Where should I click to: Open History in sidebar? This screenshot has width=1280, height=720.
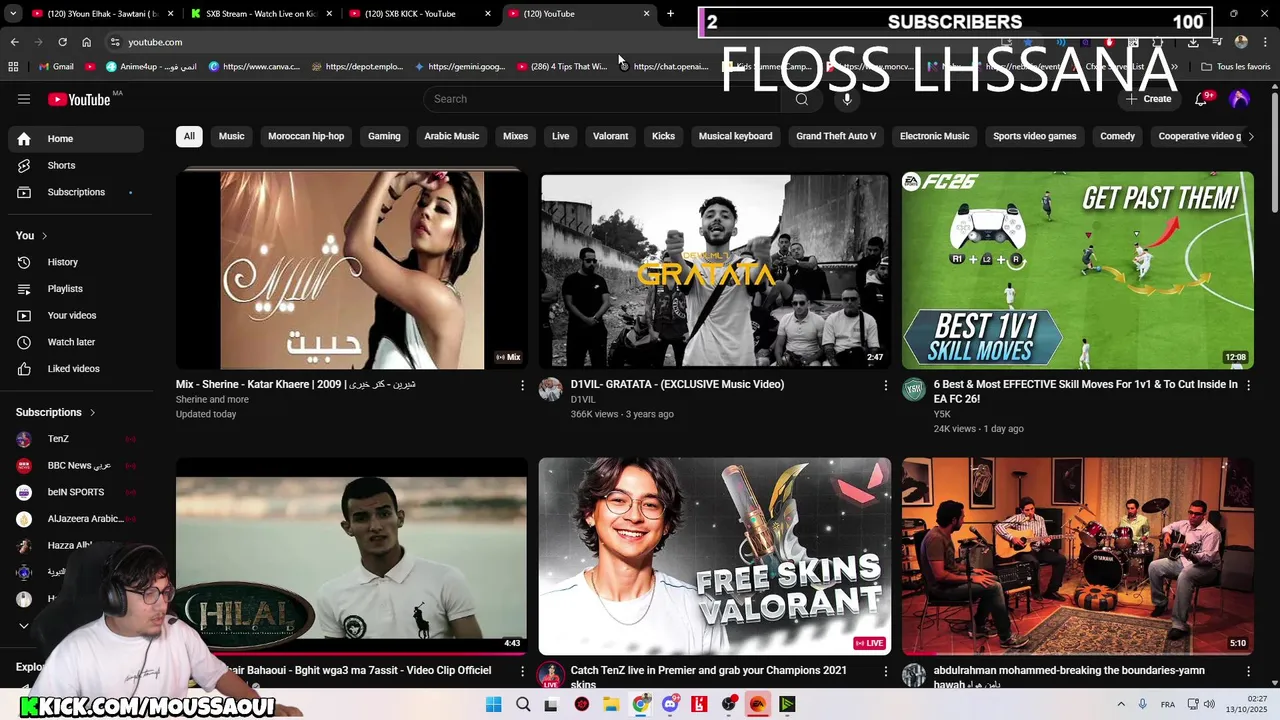pyautogui.click(x=76, y=262)
